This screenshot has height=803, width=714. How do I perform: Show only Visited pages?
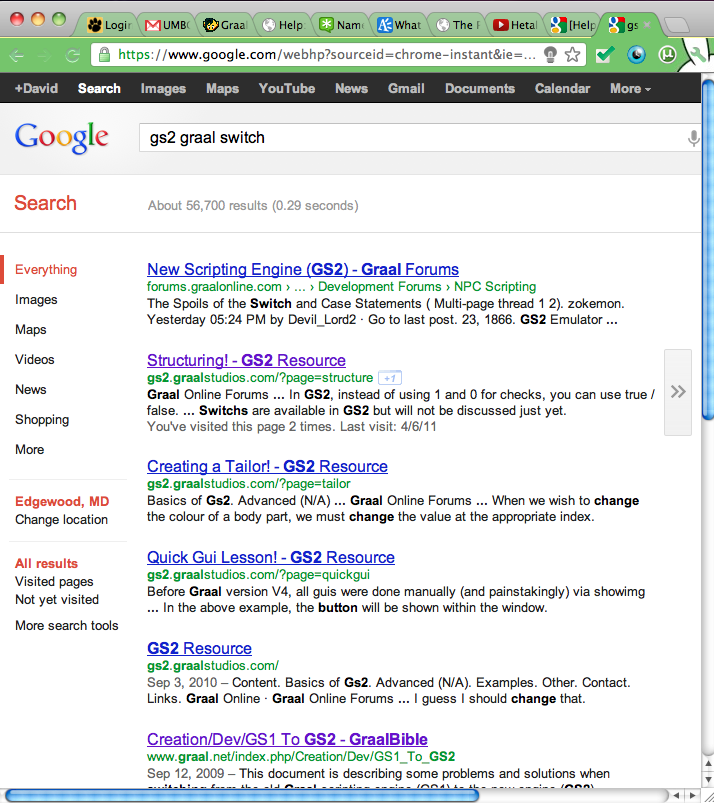tap(54, 582)
